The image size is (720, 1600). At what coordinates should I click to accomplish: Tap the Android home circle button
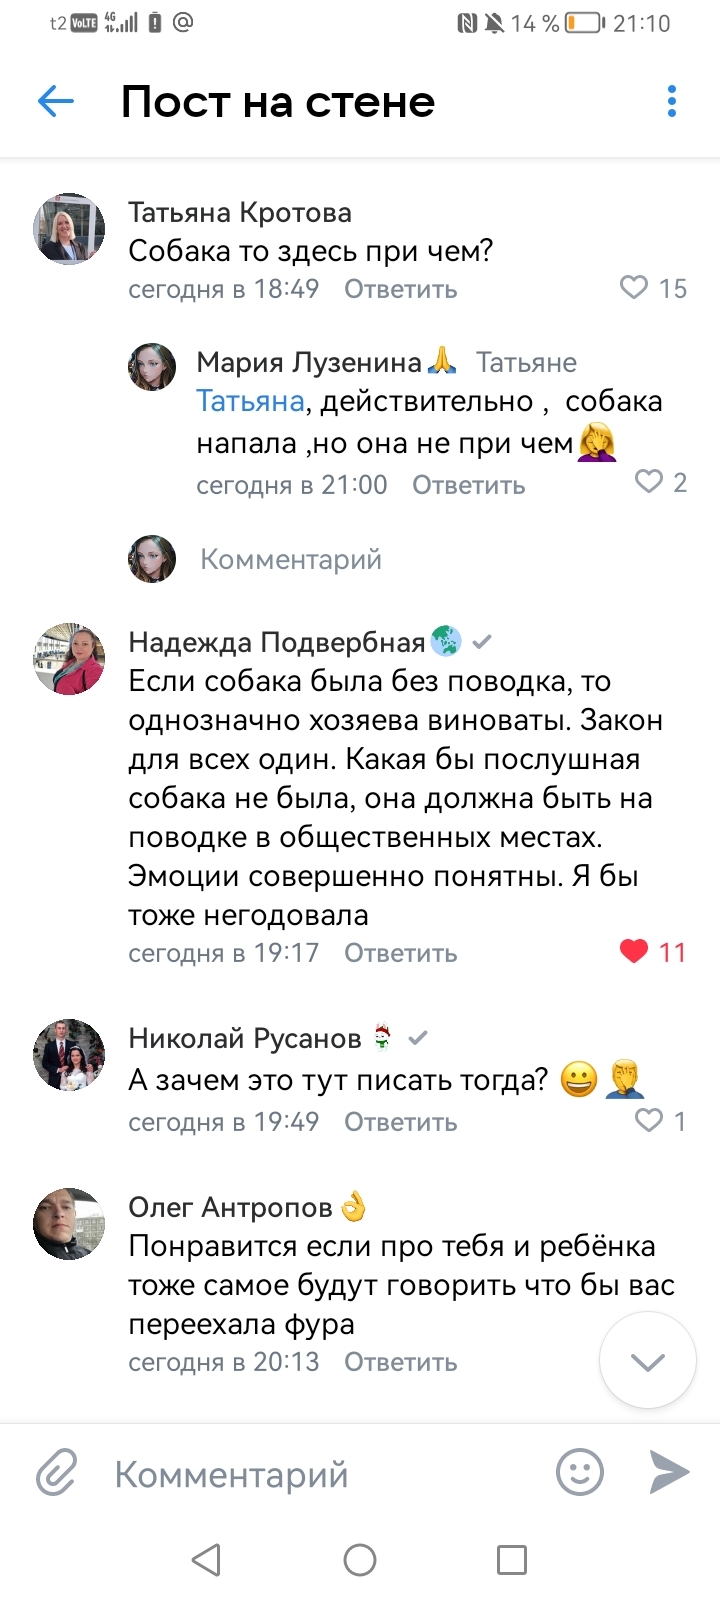point(360,1559)
